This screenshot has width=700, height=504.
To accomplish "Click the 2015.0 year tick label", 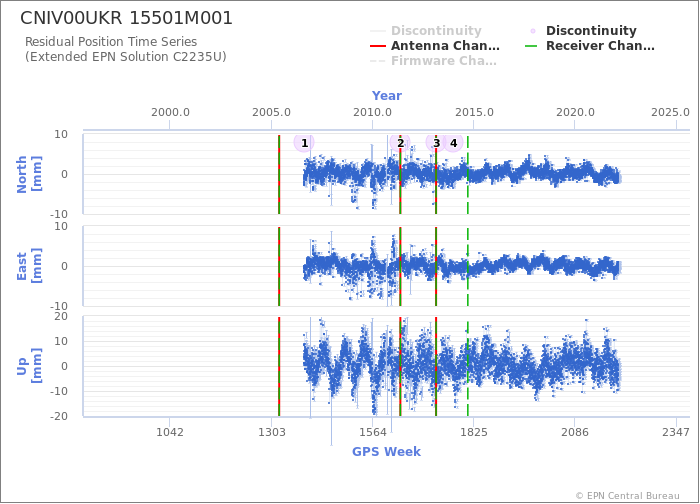I will [474, 112].
